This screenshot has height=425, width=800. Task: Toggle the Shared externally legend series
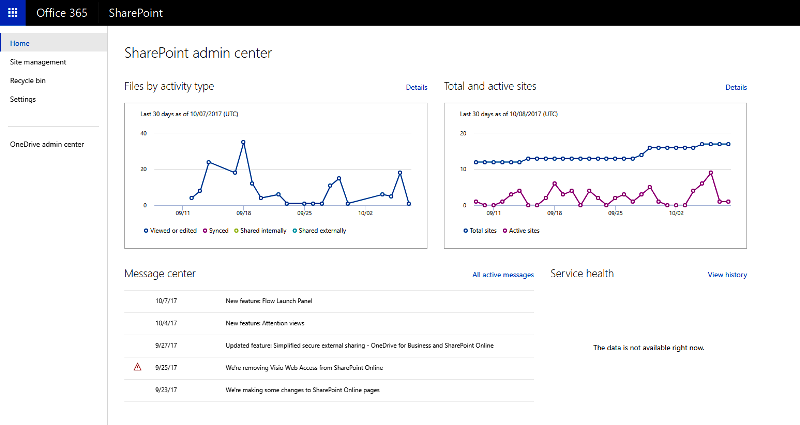(x=295, y=230)
